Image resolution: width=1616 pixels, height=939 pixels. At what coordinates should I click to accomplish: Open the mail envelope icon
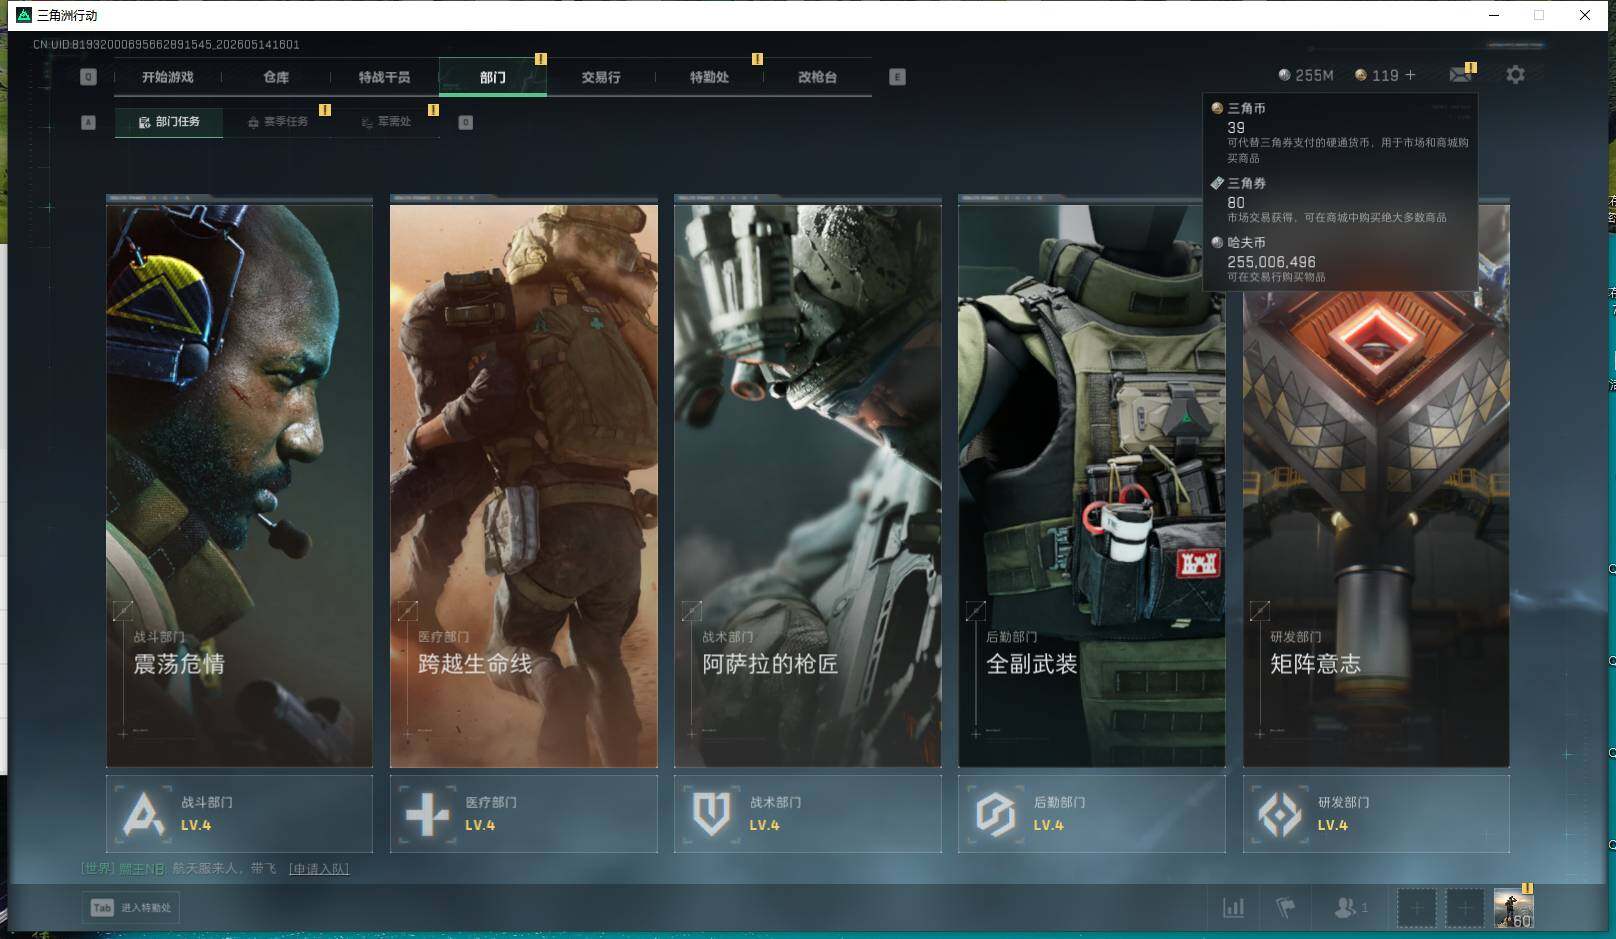1460,75
